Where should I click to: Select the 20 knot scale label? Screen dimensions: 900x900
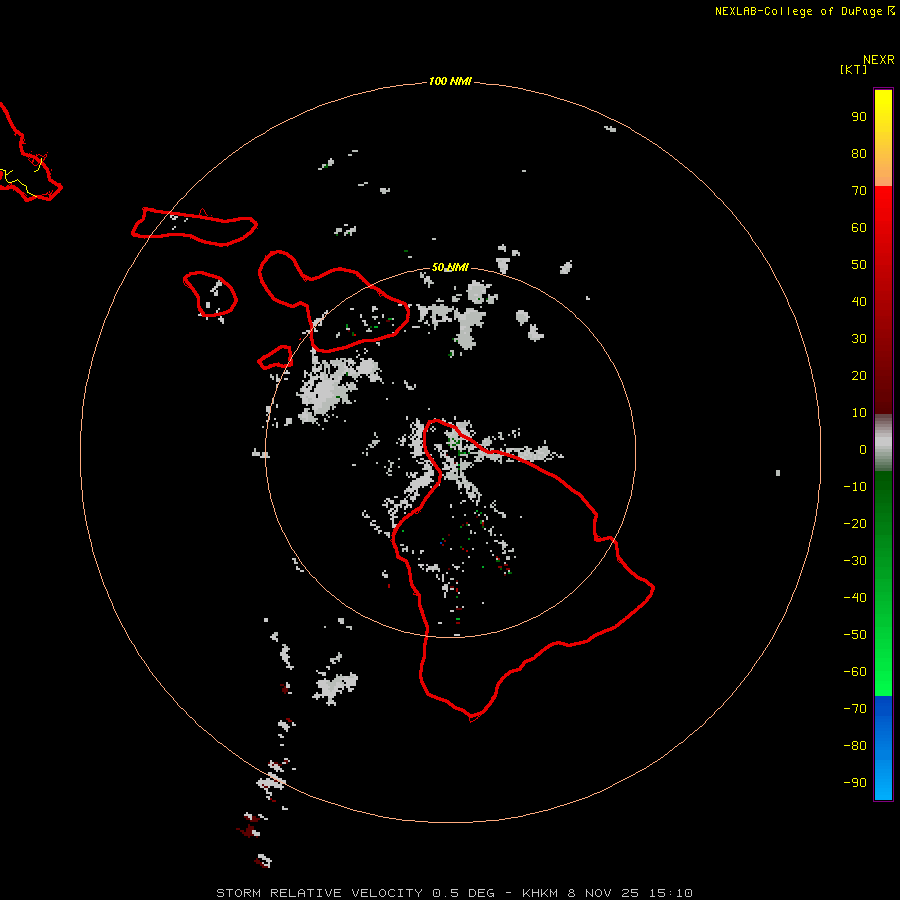point(859,376)
